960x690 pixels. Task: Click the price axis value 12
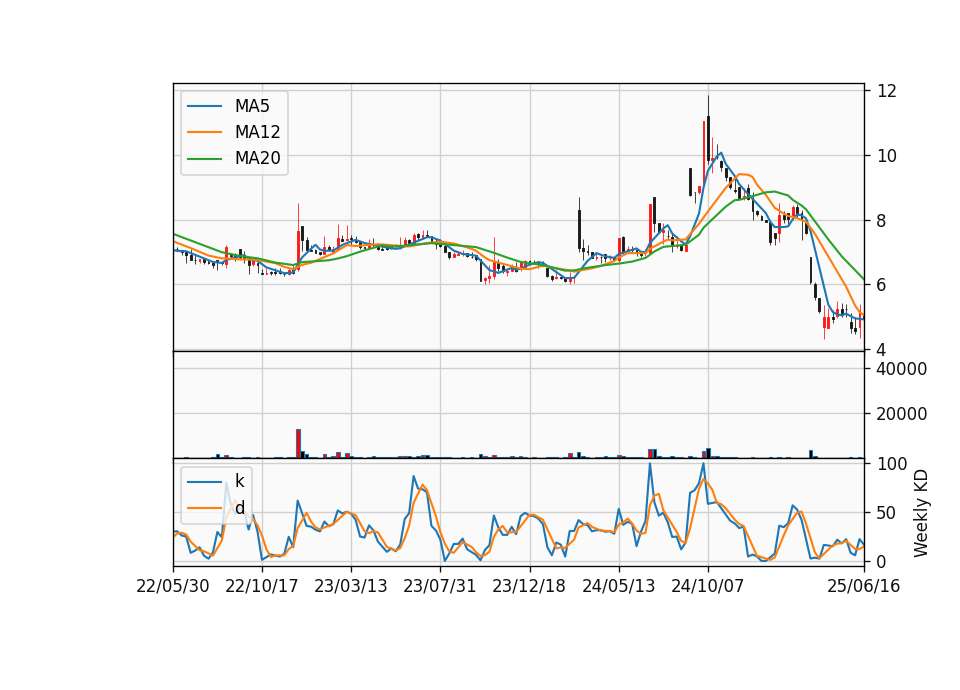pos(887,91)
